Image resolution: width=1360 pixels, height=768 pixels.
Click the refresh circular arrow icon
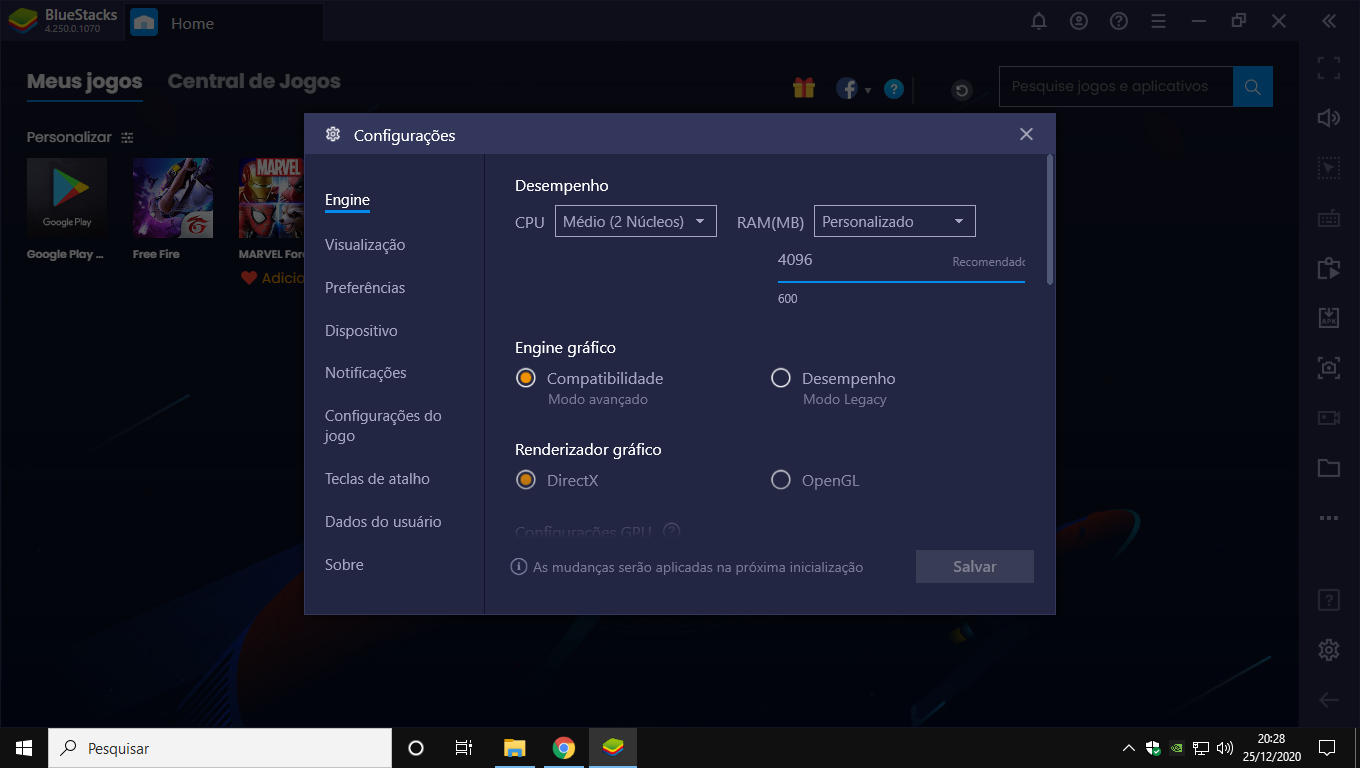click(x=962, y=90)
